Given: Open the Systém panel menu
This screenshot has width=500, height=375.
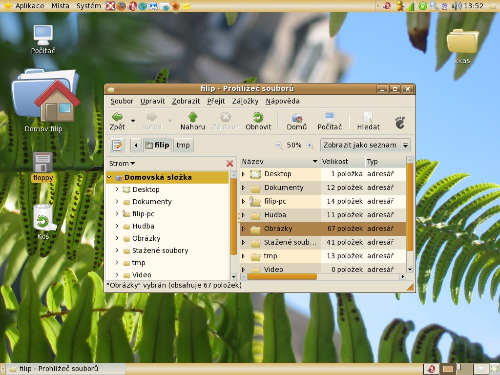Looking at the screenshot, I should (x=88, y=6).
